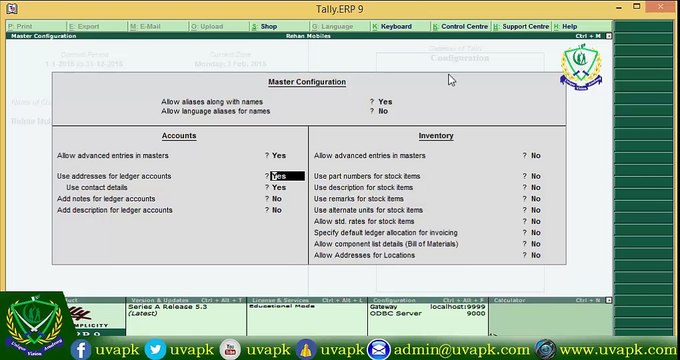Click the 'Inventory' section heading
Screen dimensions: 680x360
(436, 136)
